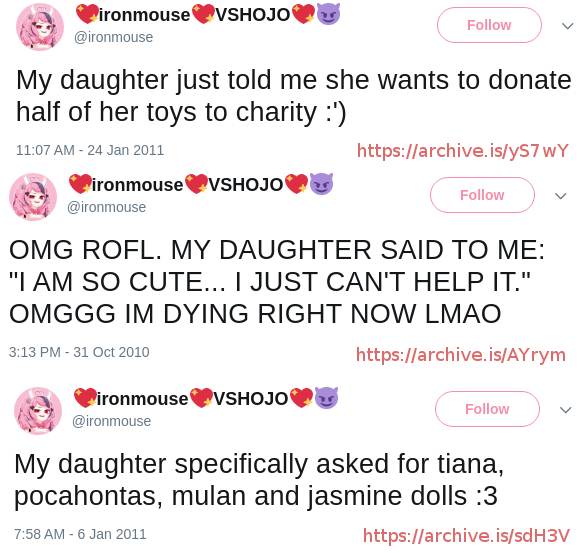Open the archive.is/yS7wY link
Screen dimensions: 579x553
[x=462, y=151]
